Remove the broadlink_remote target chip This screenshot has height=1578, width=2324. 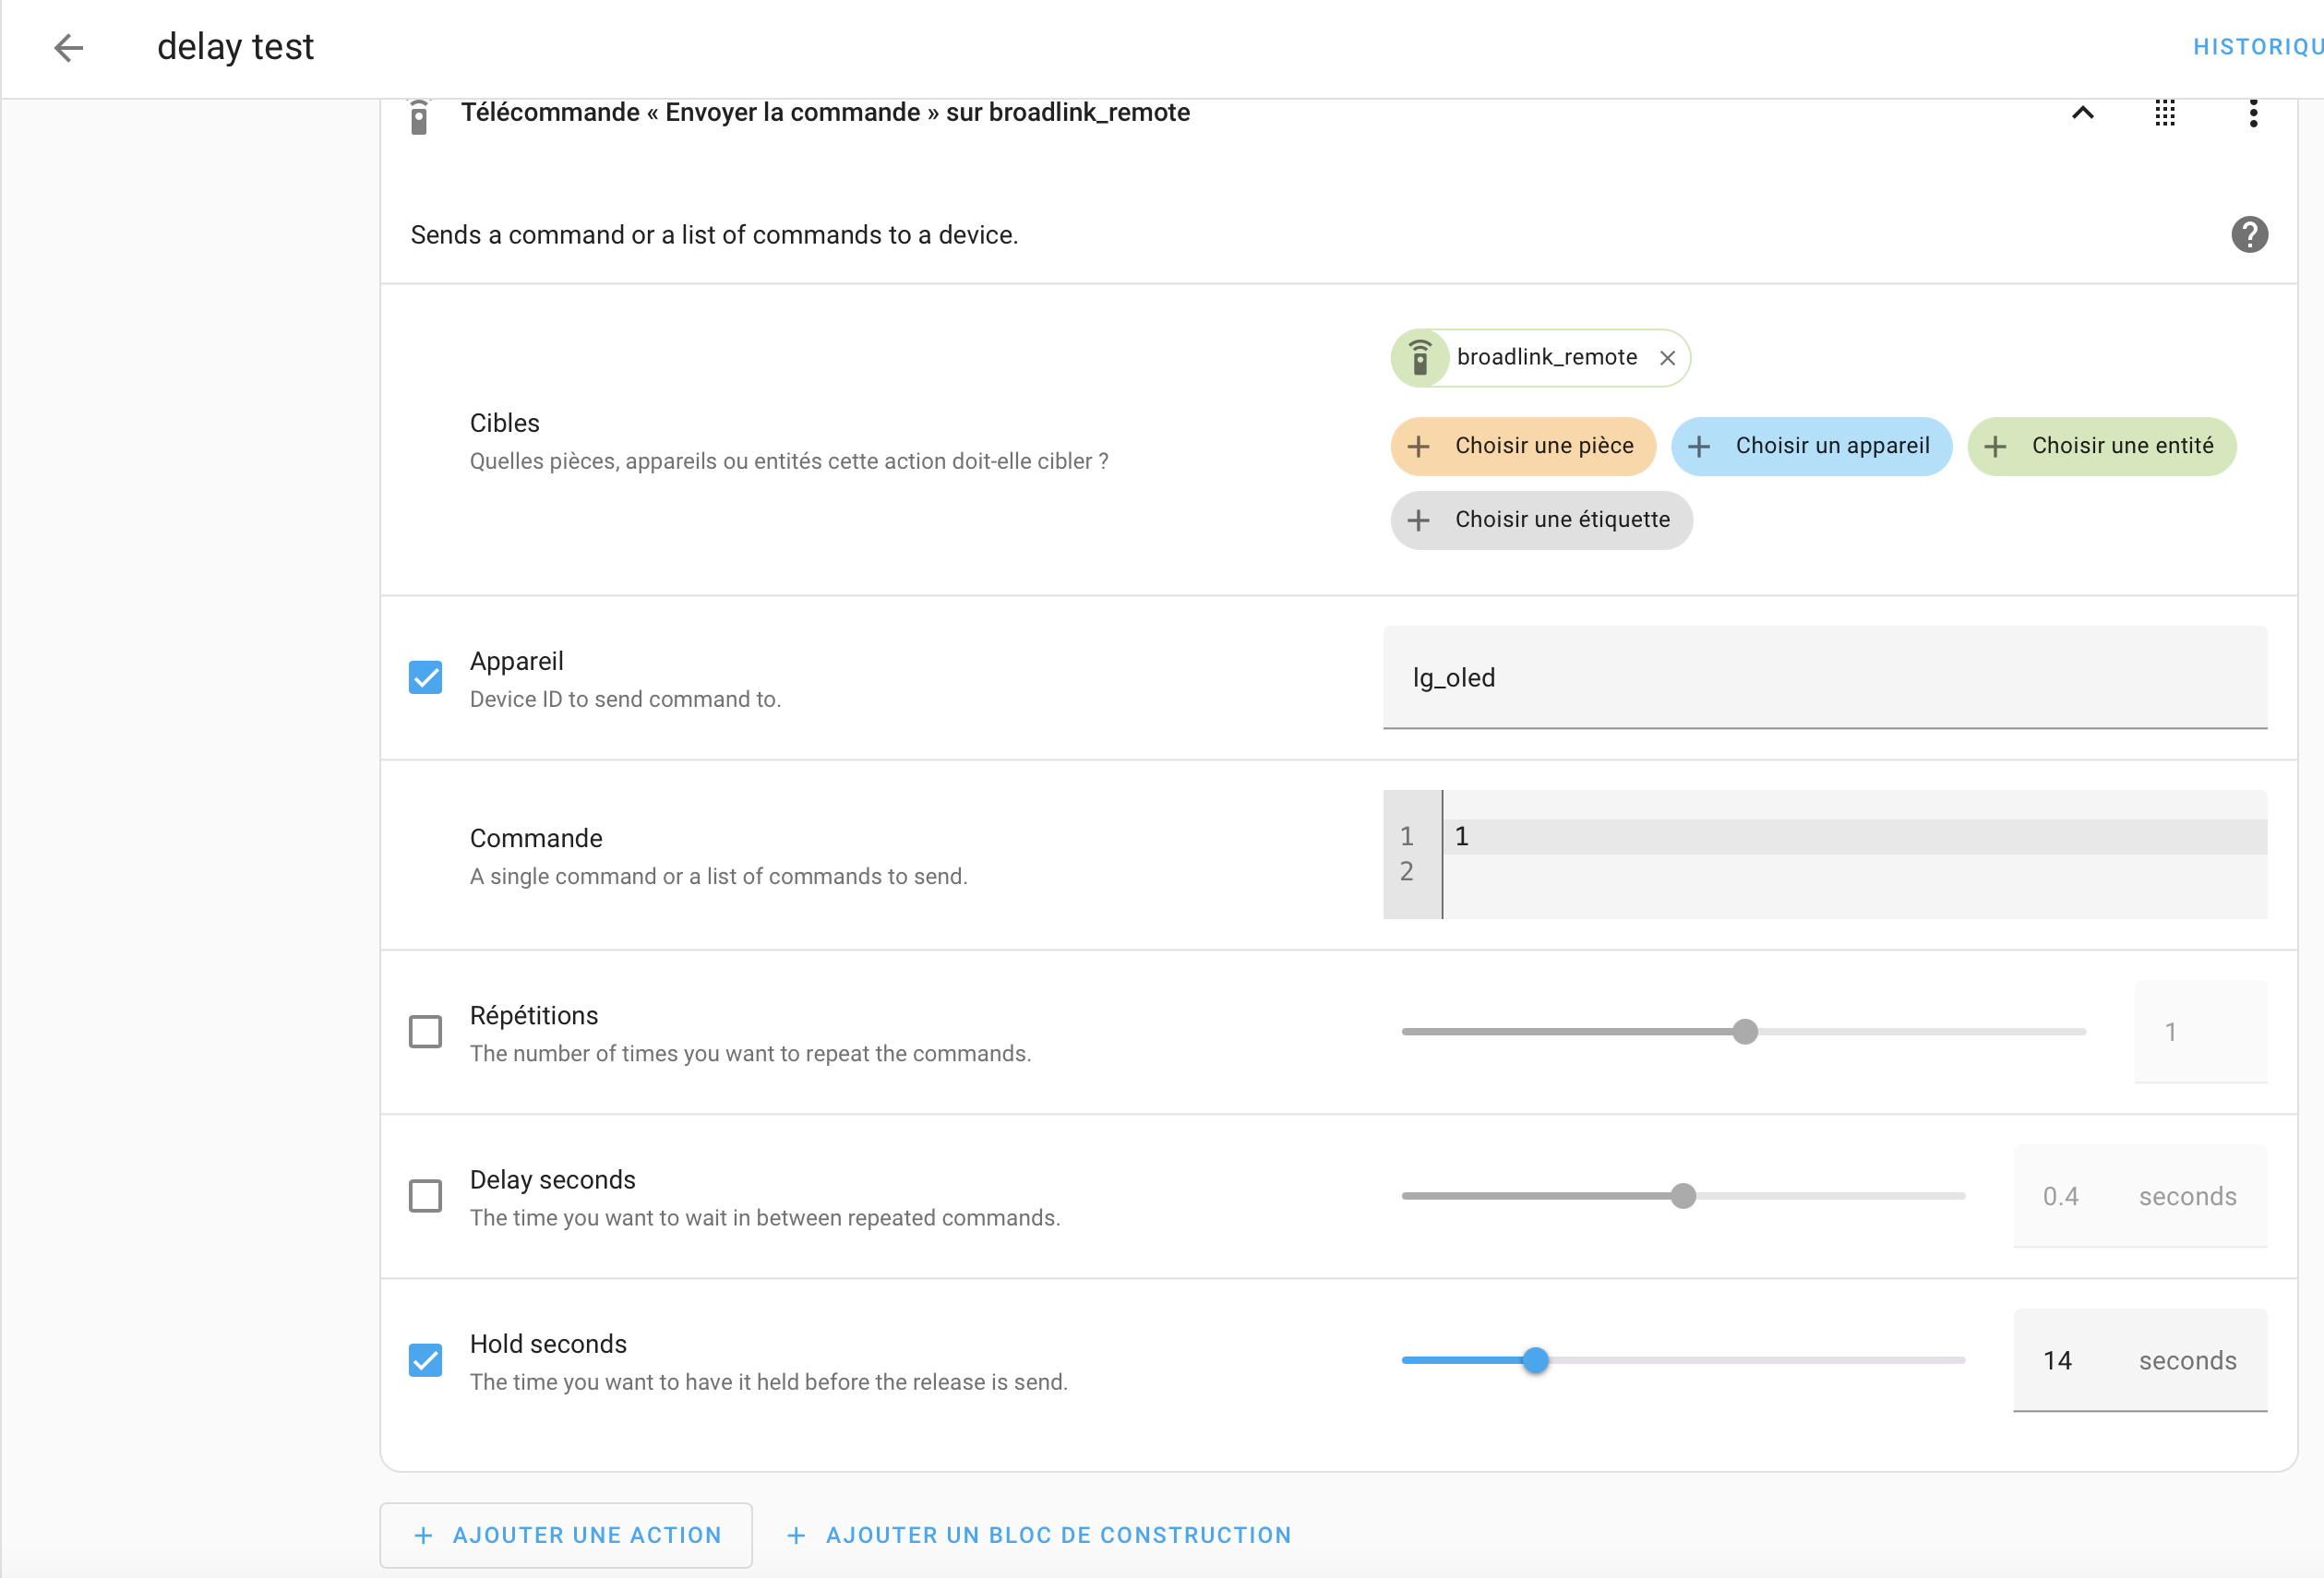pyautogui.click(x=1667, y=358)
